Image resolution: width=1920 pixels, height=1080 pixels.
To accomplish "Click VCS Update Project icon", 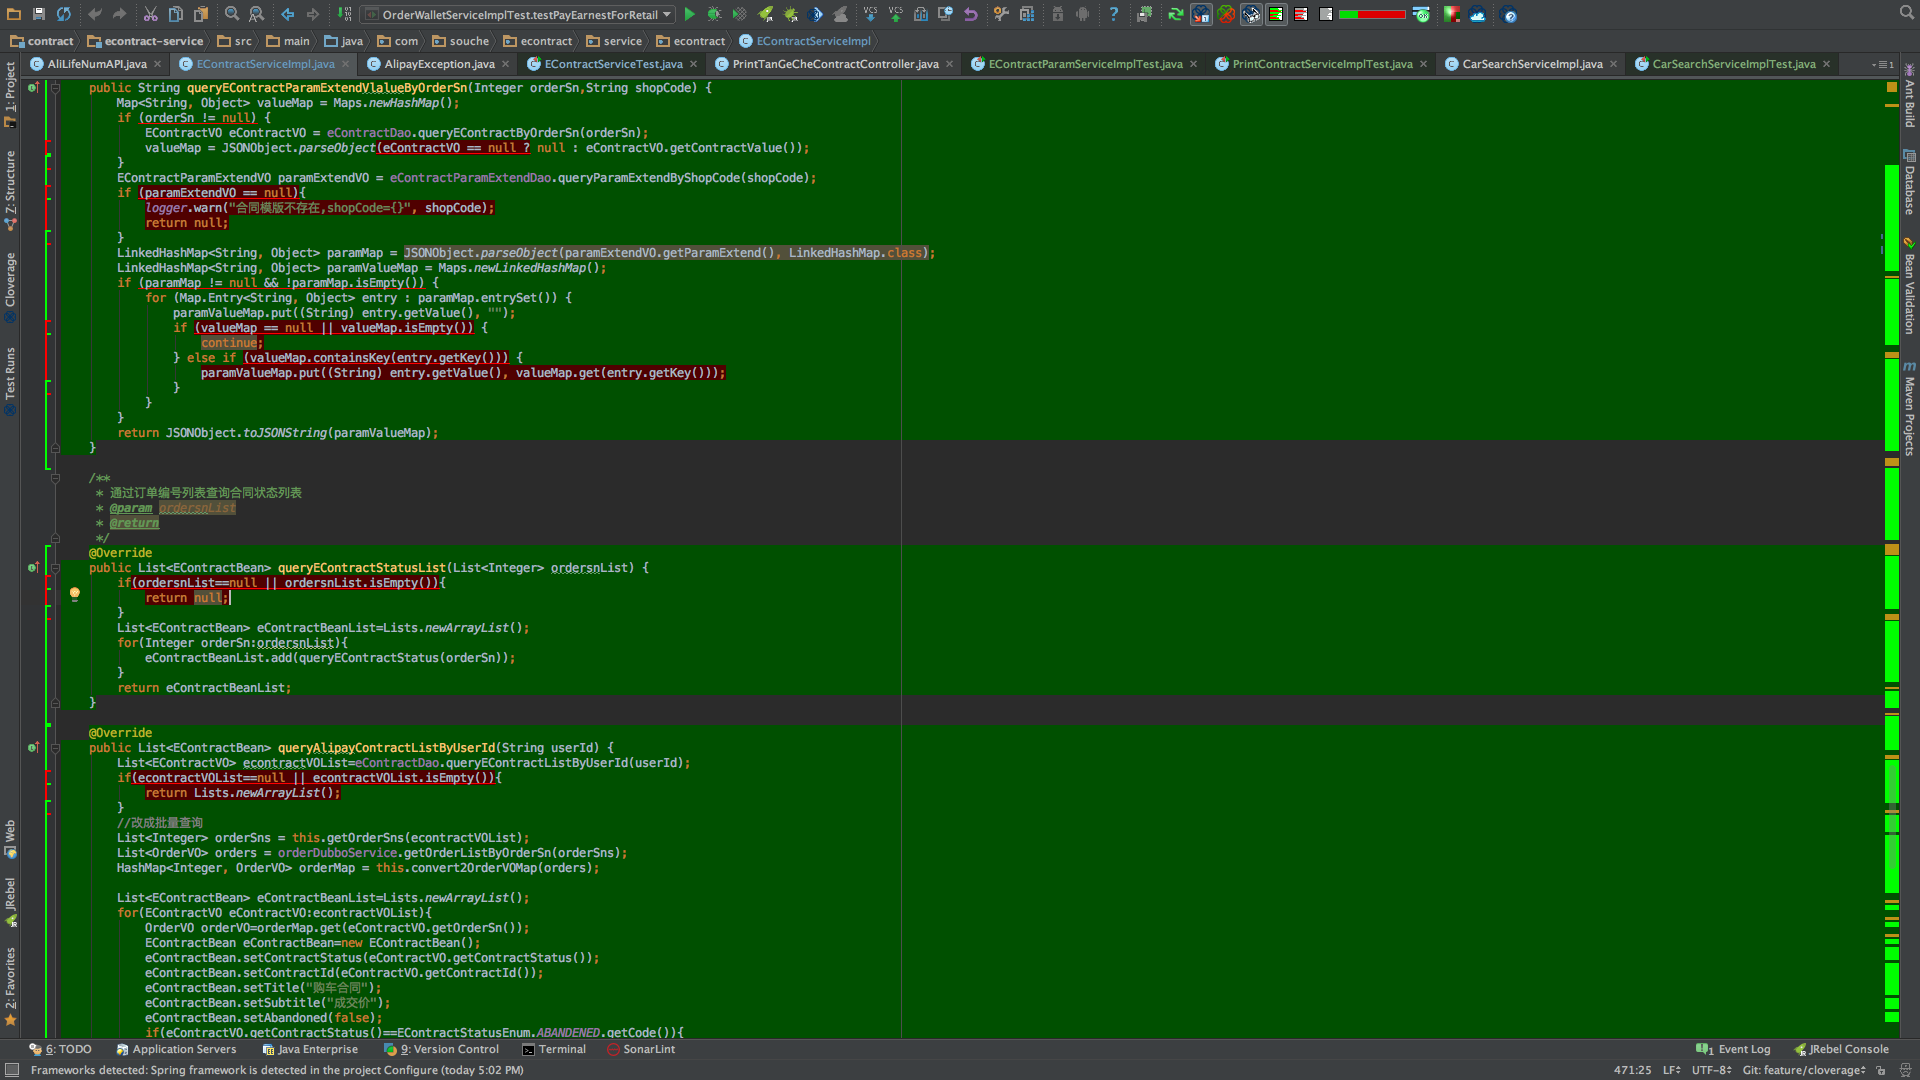I will click(871, 14).
